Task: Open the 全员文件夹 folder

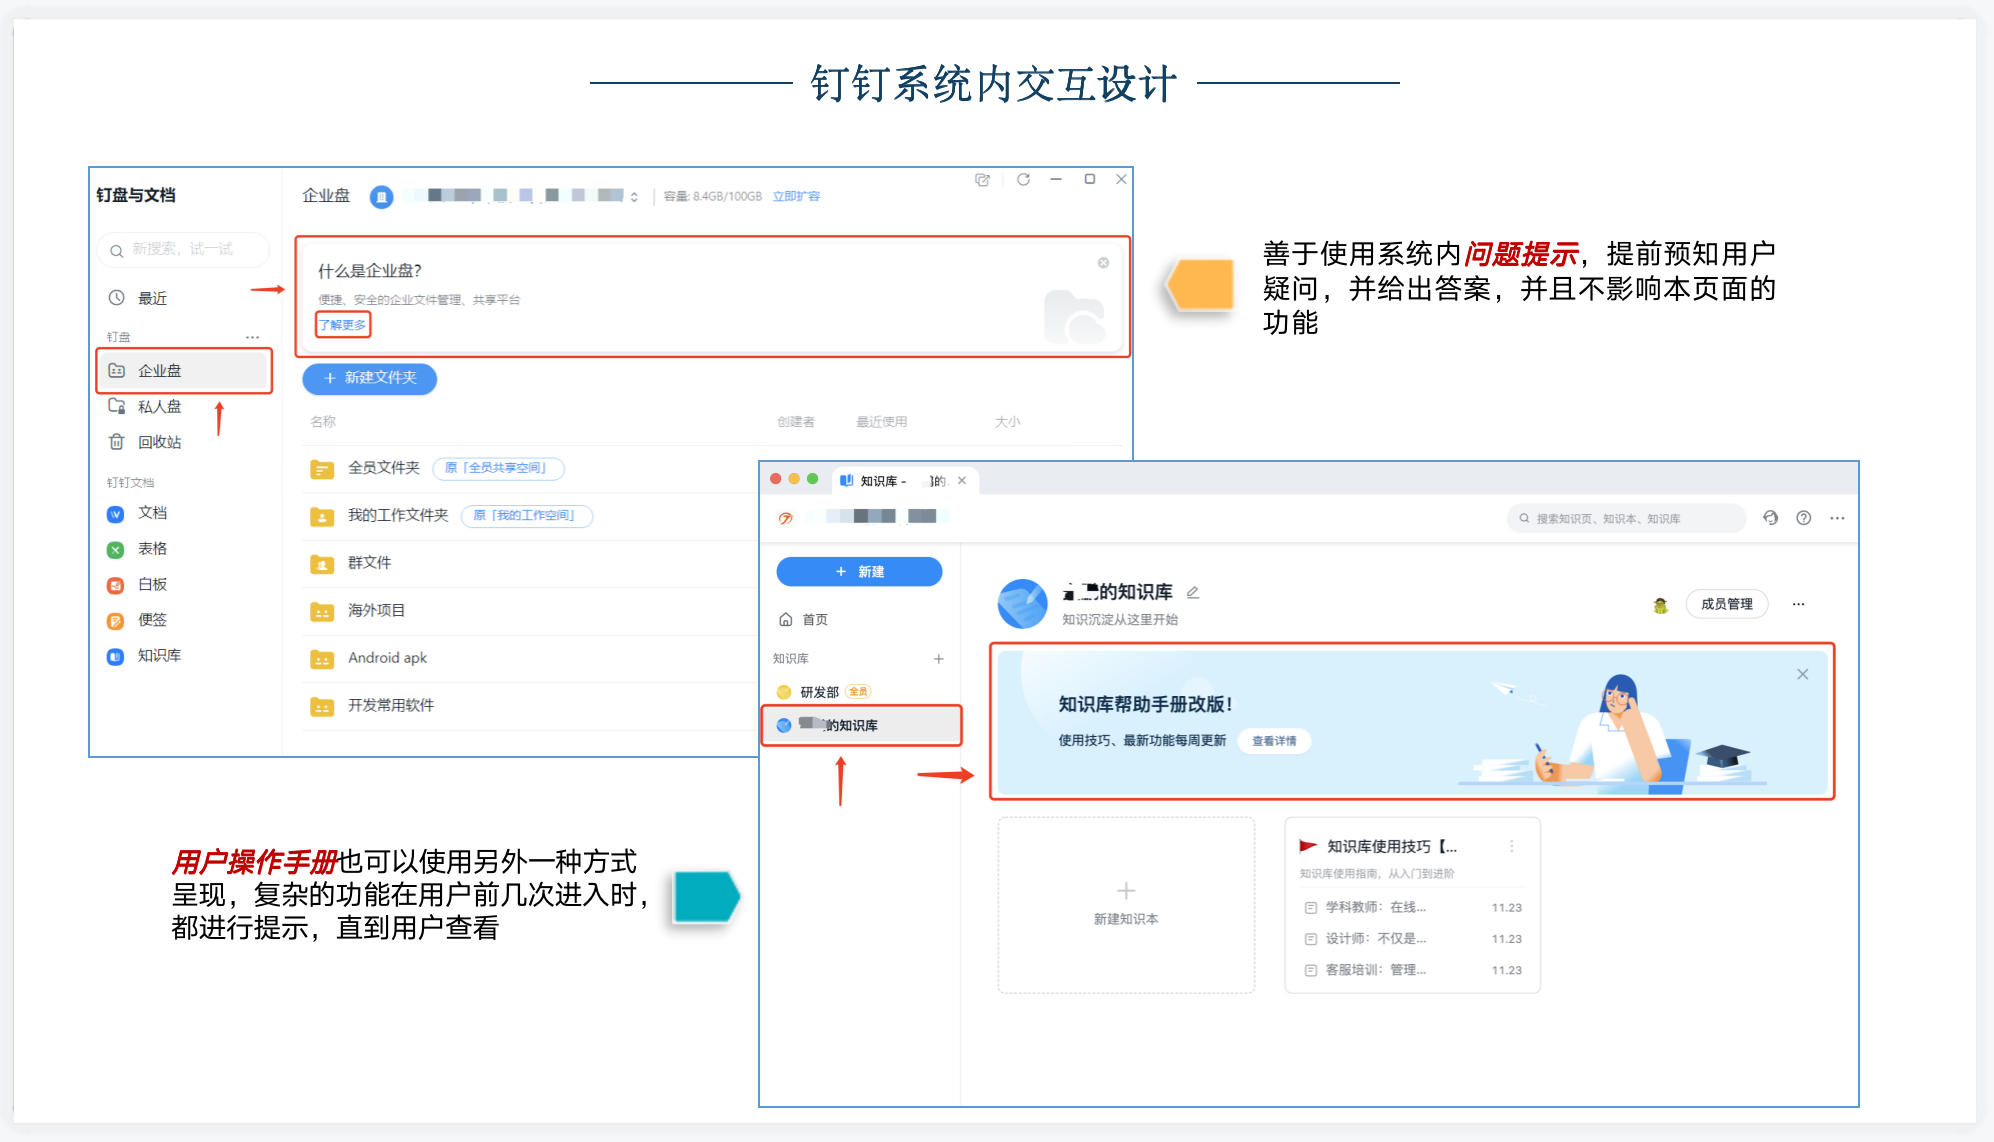Action: coord(383,468)
